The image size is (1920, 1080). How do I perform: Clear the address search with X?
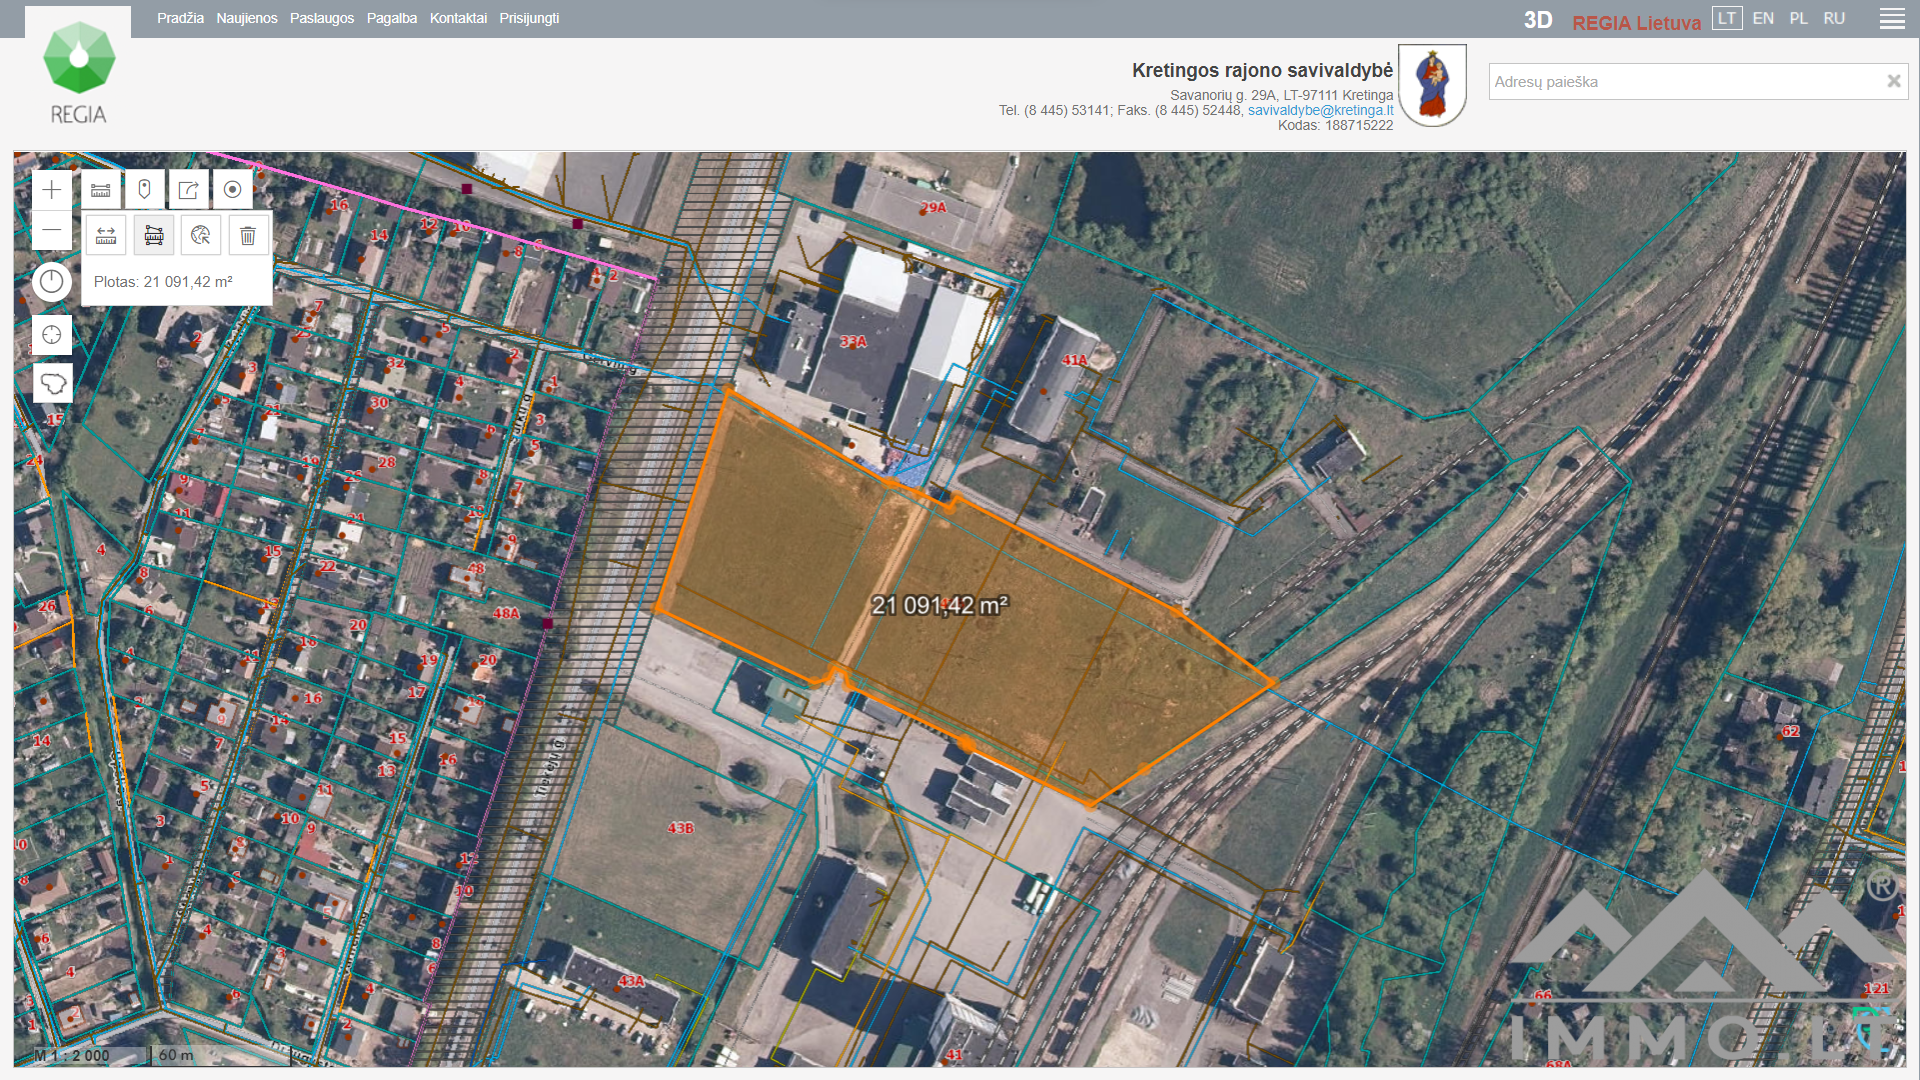click(1893, 82)
